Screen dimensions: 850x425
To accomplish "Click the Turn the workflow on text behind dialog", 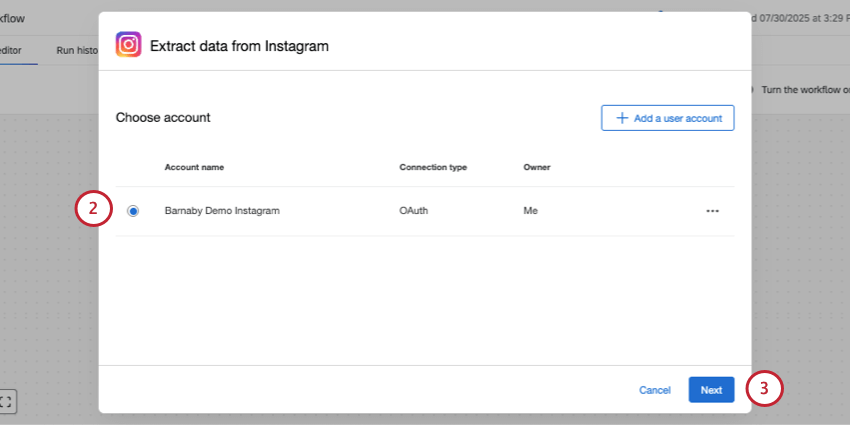I will click(805, 89).
